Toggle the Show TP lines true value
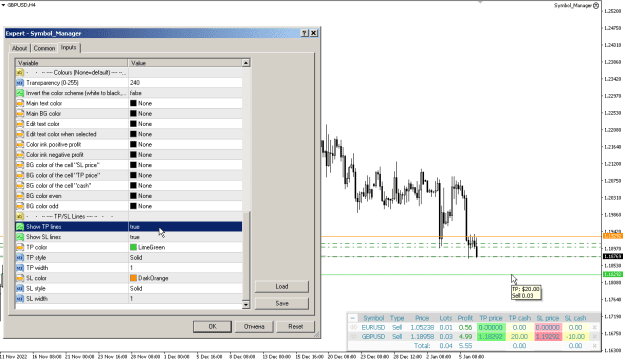Image resolution: width=625 pixels, height=362 pixels. point(185,227)
